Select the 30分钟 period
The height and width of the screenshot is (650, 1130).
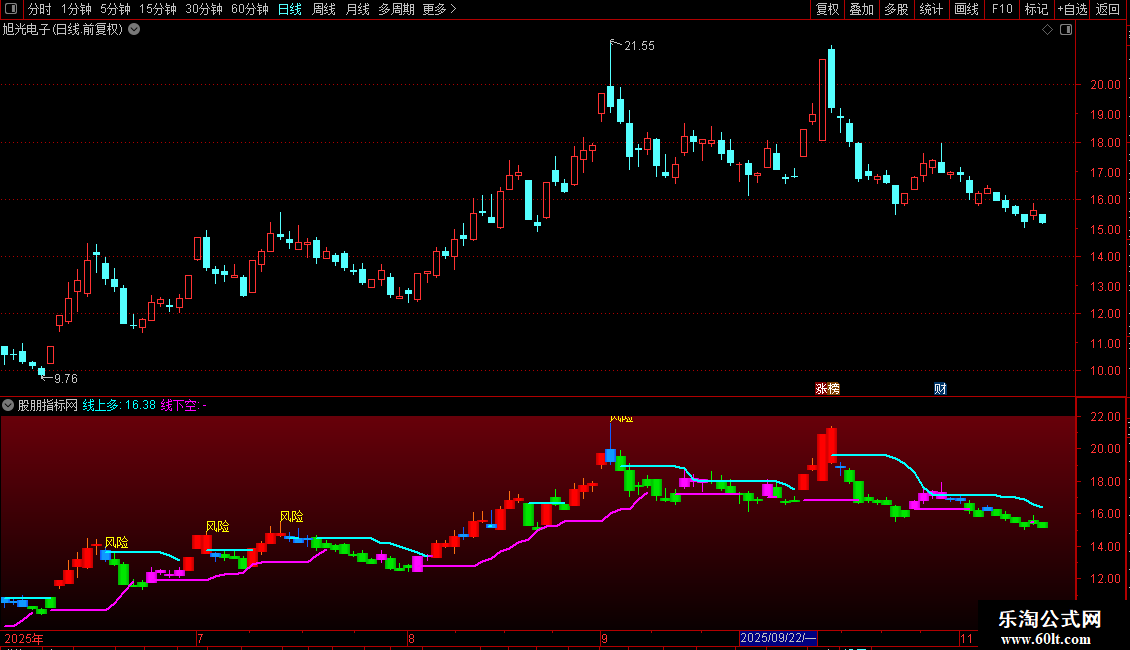click(x=204, y=9)
